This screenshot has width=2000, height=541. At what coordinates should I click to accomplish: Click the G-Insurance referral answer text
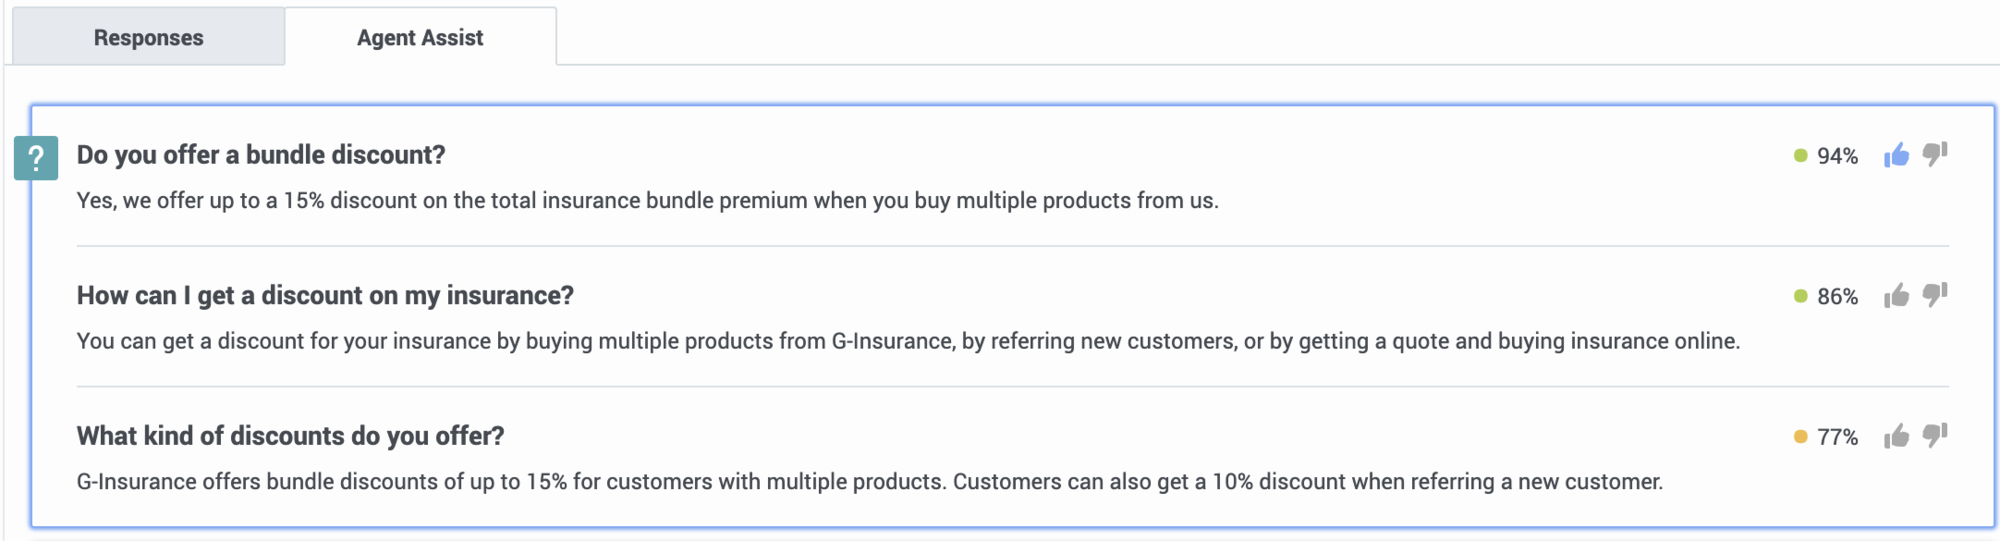908,341
